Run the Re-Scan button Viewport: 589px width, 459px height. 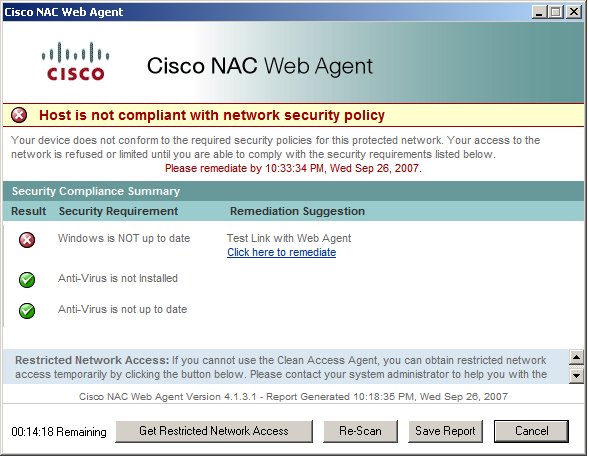click(x=360, y=431)
